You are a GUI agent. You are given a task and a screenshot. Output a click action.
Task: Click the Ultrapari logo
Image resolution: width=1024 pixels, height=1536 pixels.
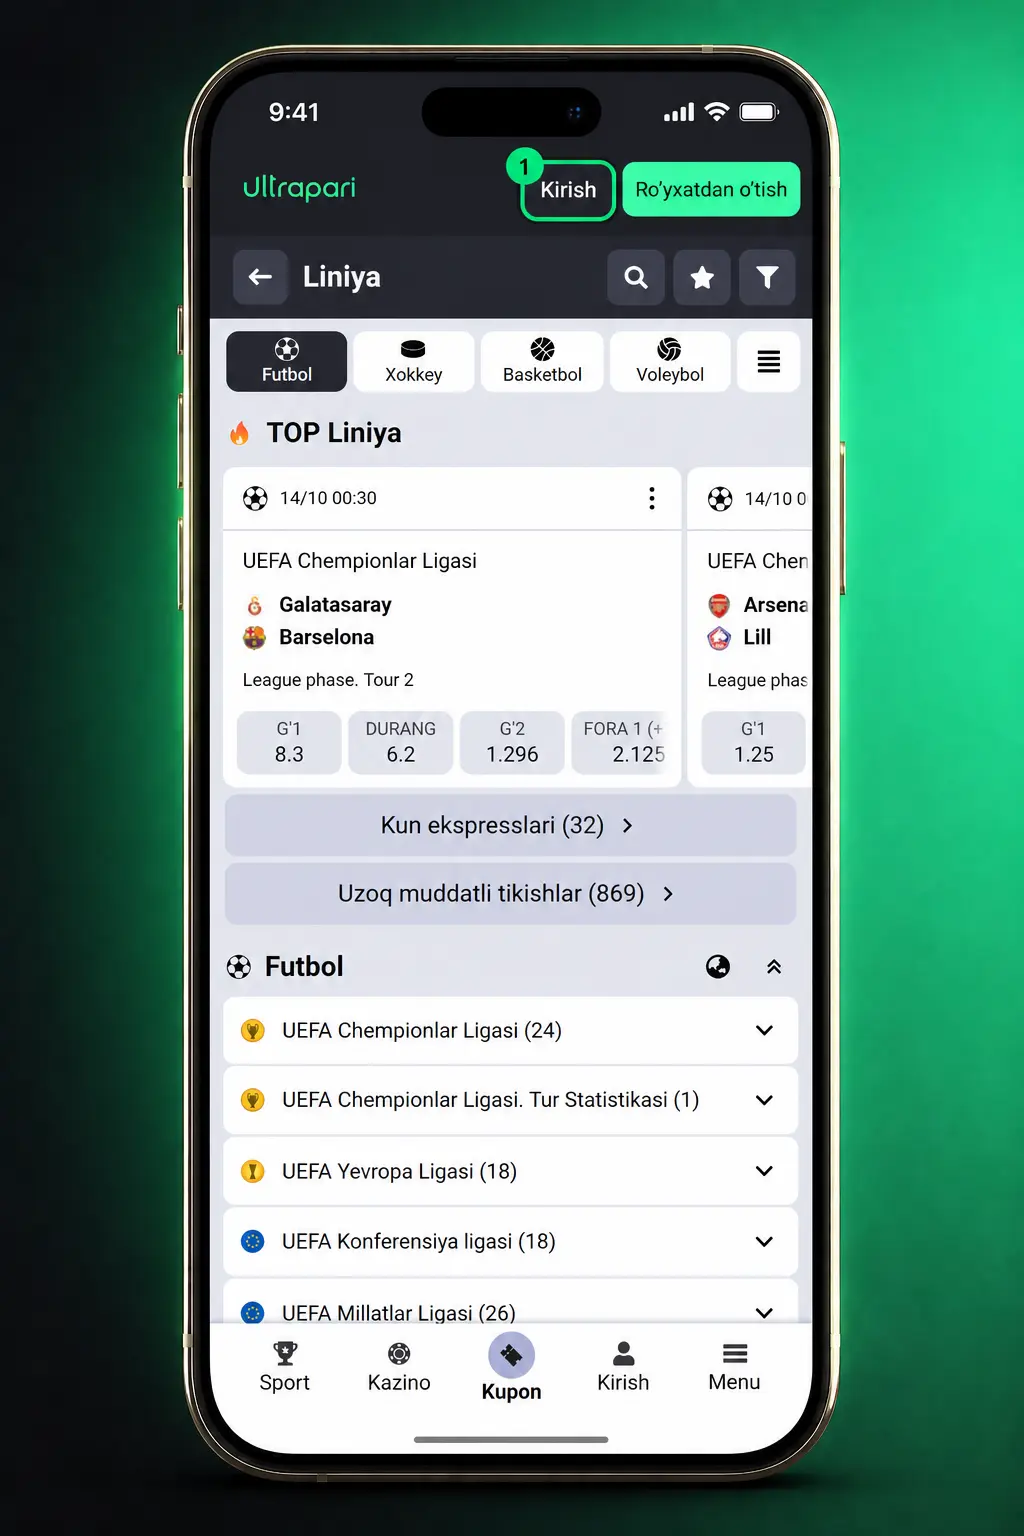click(299, 188)
